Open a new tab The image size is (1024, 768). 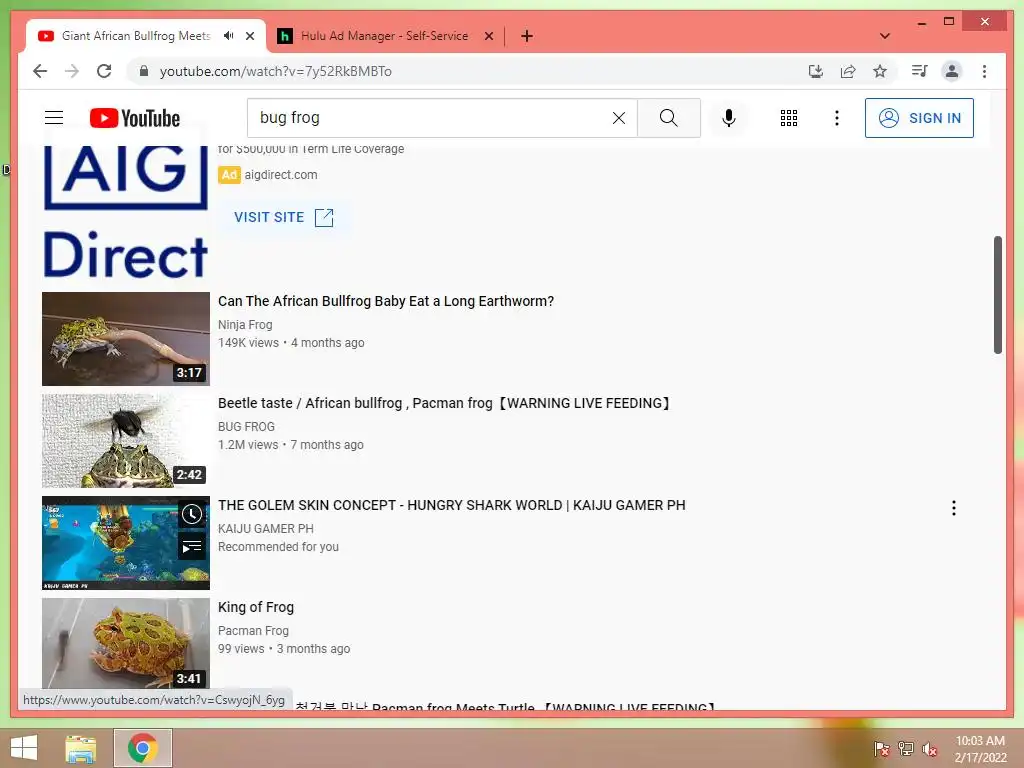[527, 36]
